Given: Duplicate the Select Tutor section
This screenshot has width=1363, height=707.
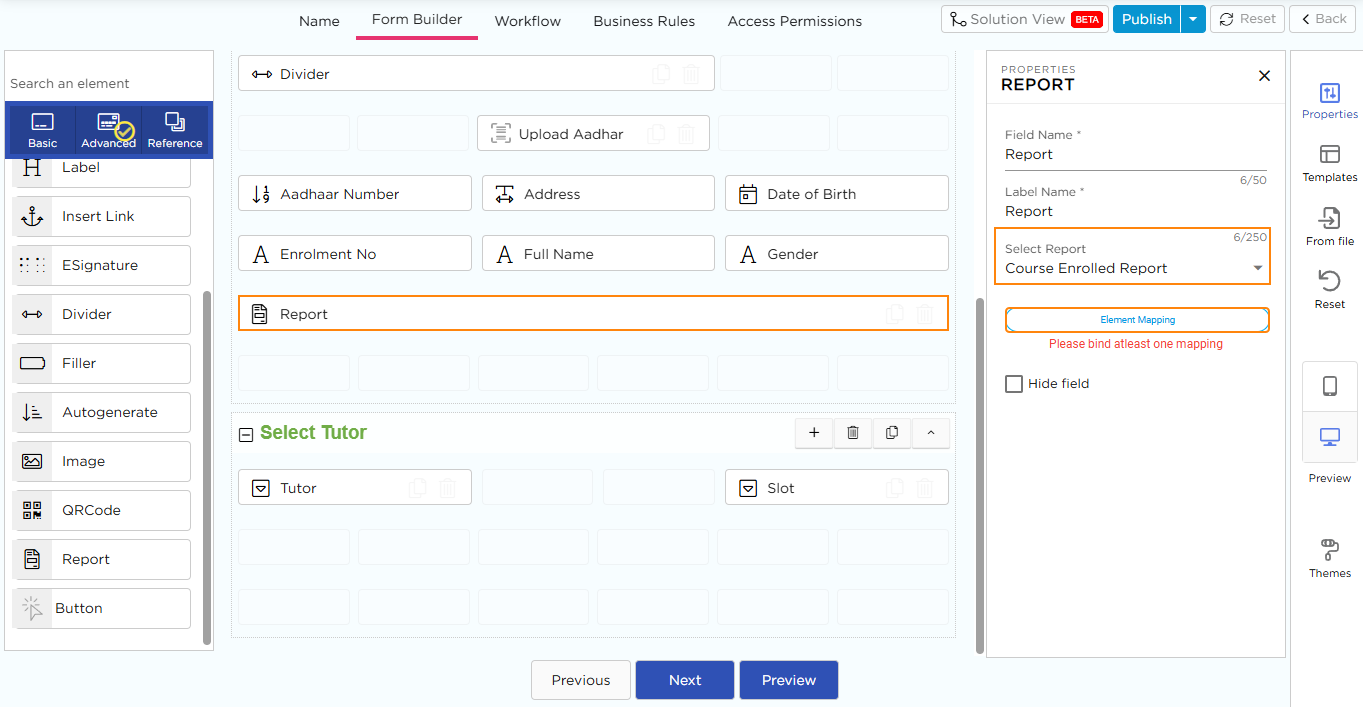Looking at the screenshot, I should [892, 433].
